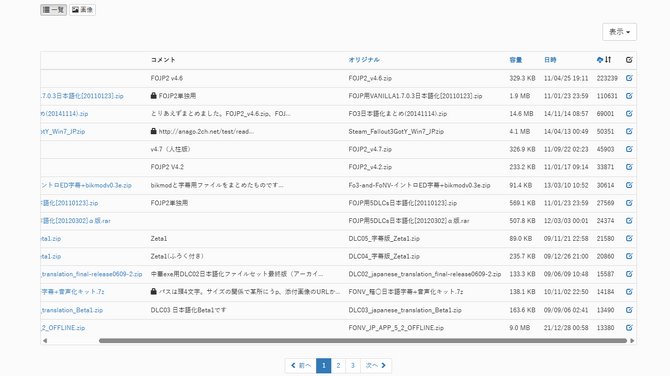Edit the FOJP2_v4.6.zip row
This screenshot has width=670, height=376.
pos(629,78)
